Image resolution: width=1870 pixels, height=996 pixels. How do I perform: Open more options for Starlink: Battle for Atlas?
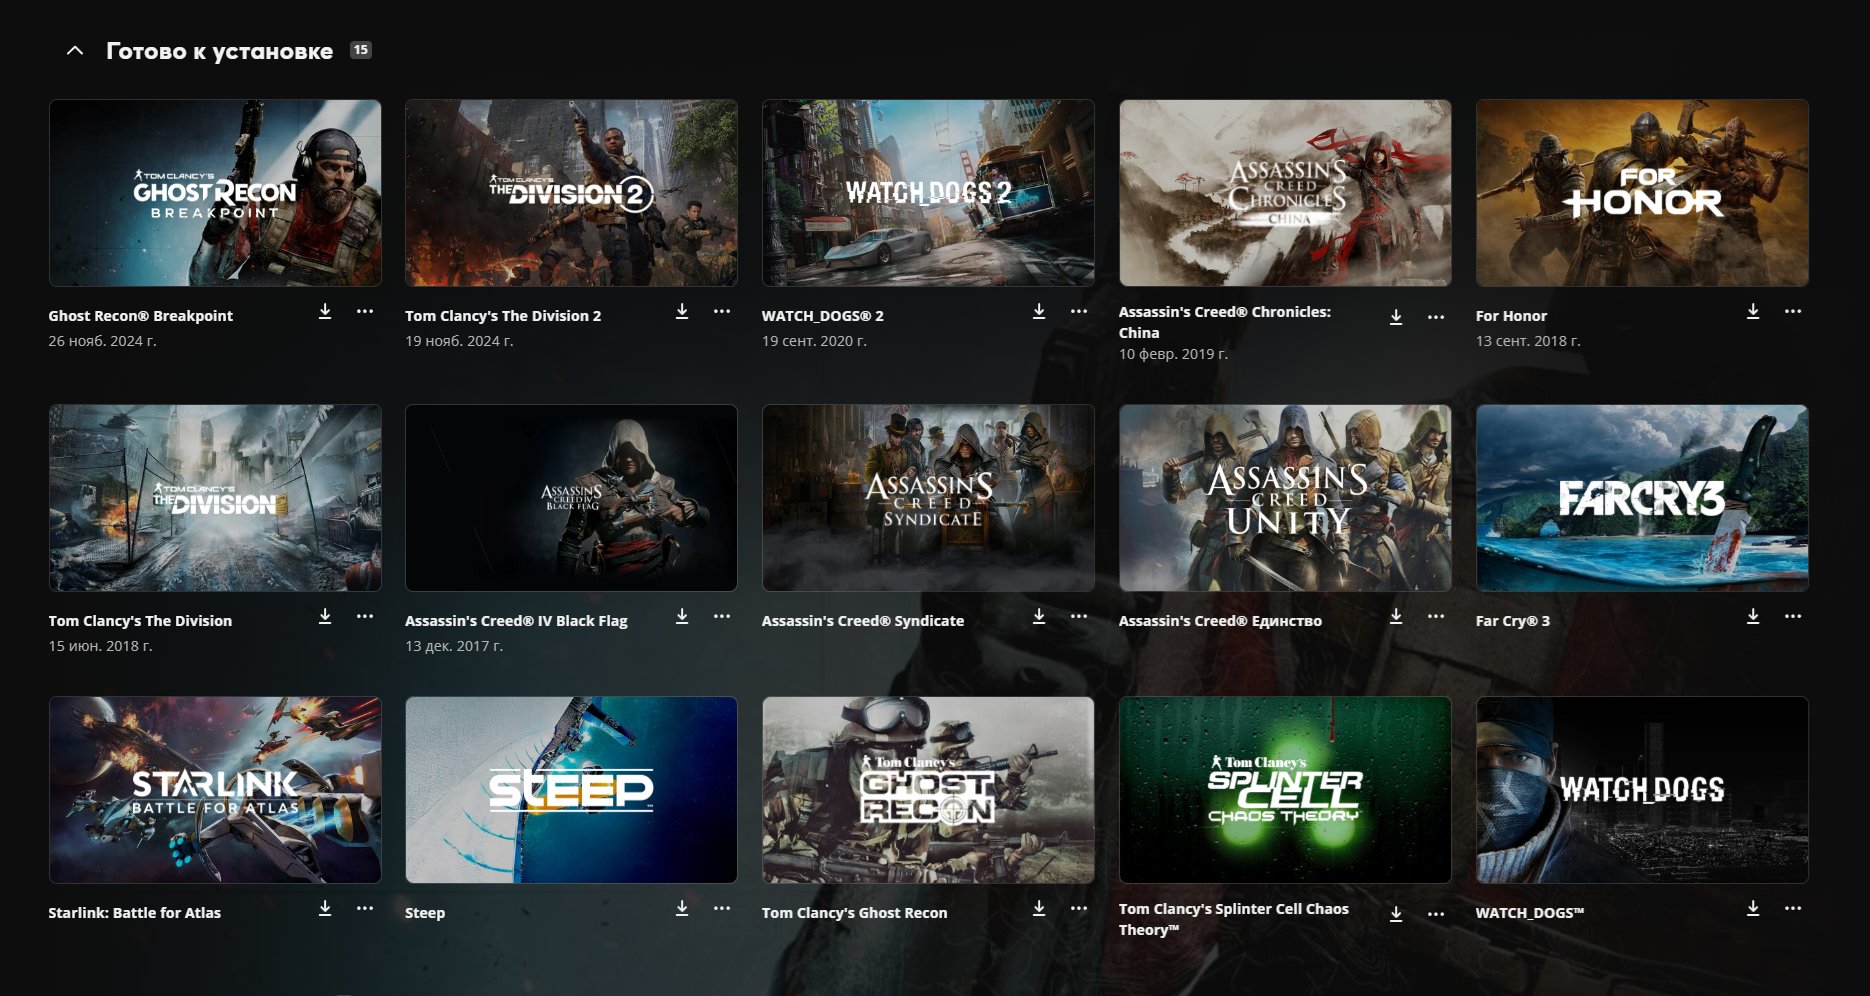point(365,909)
